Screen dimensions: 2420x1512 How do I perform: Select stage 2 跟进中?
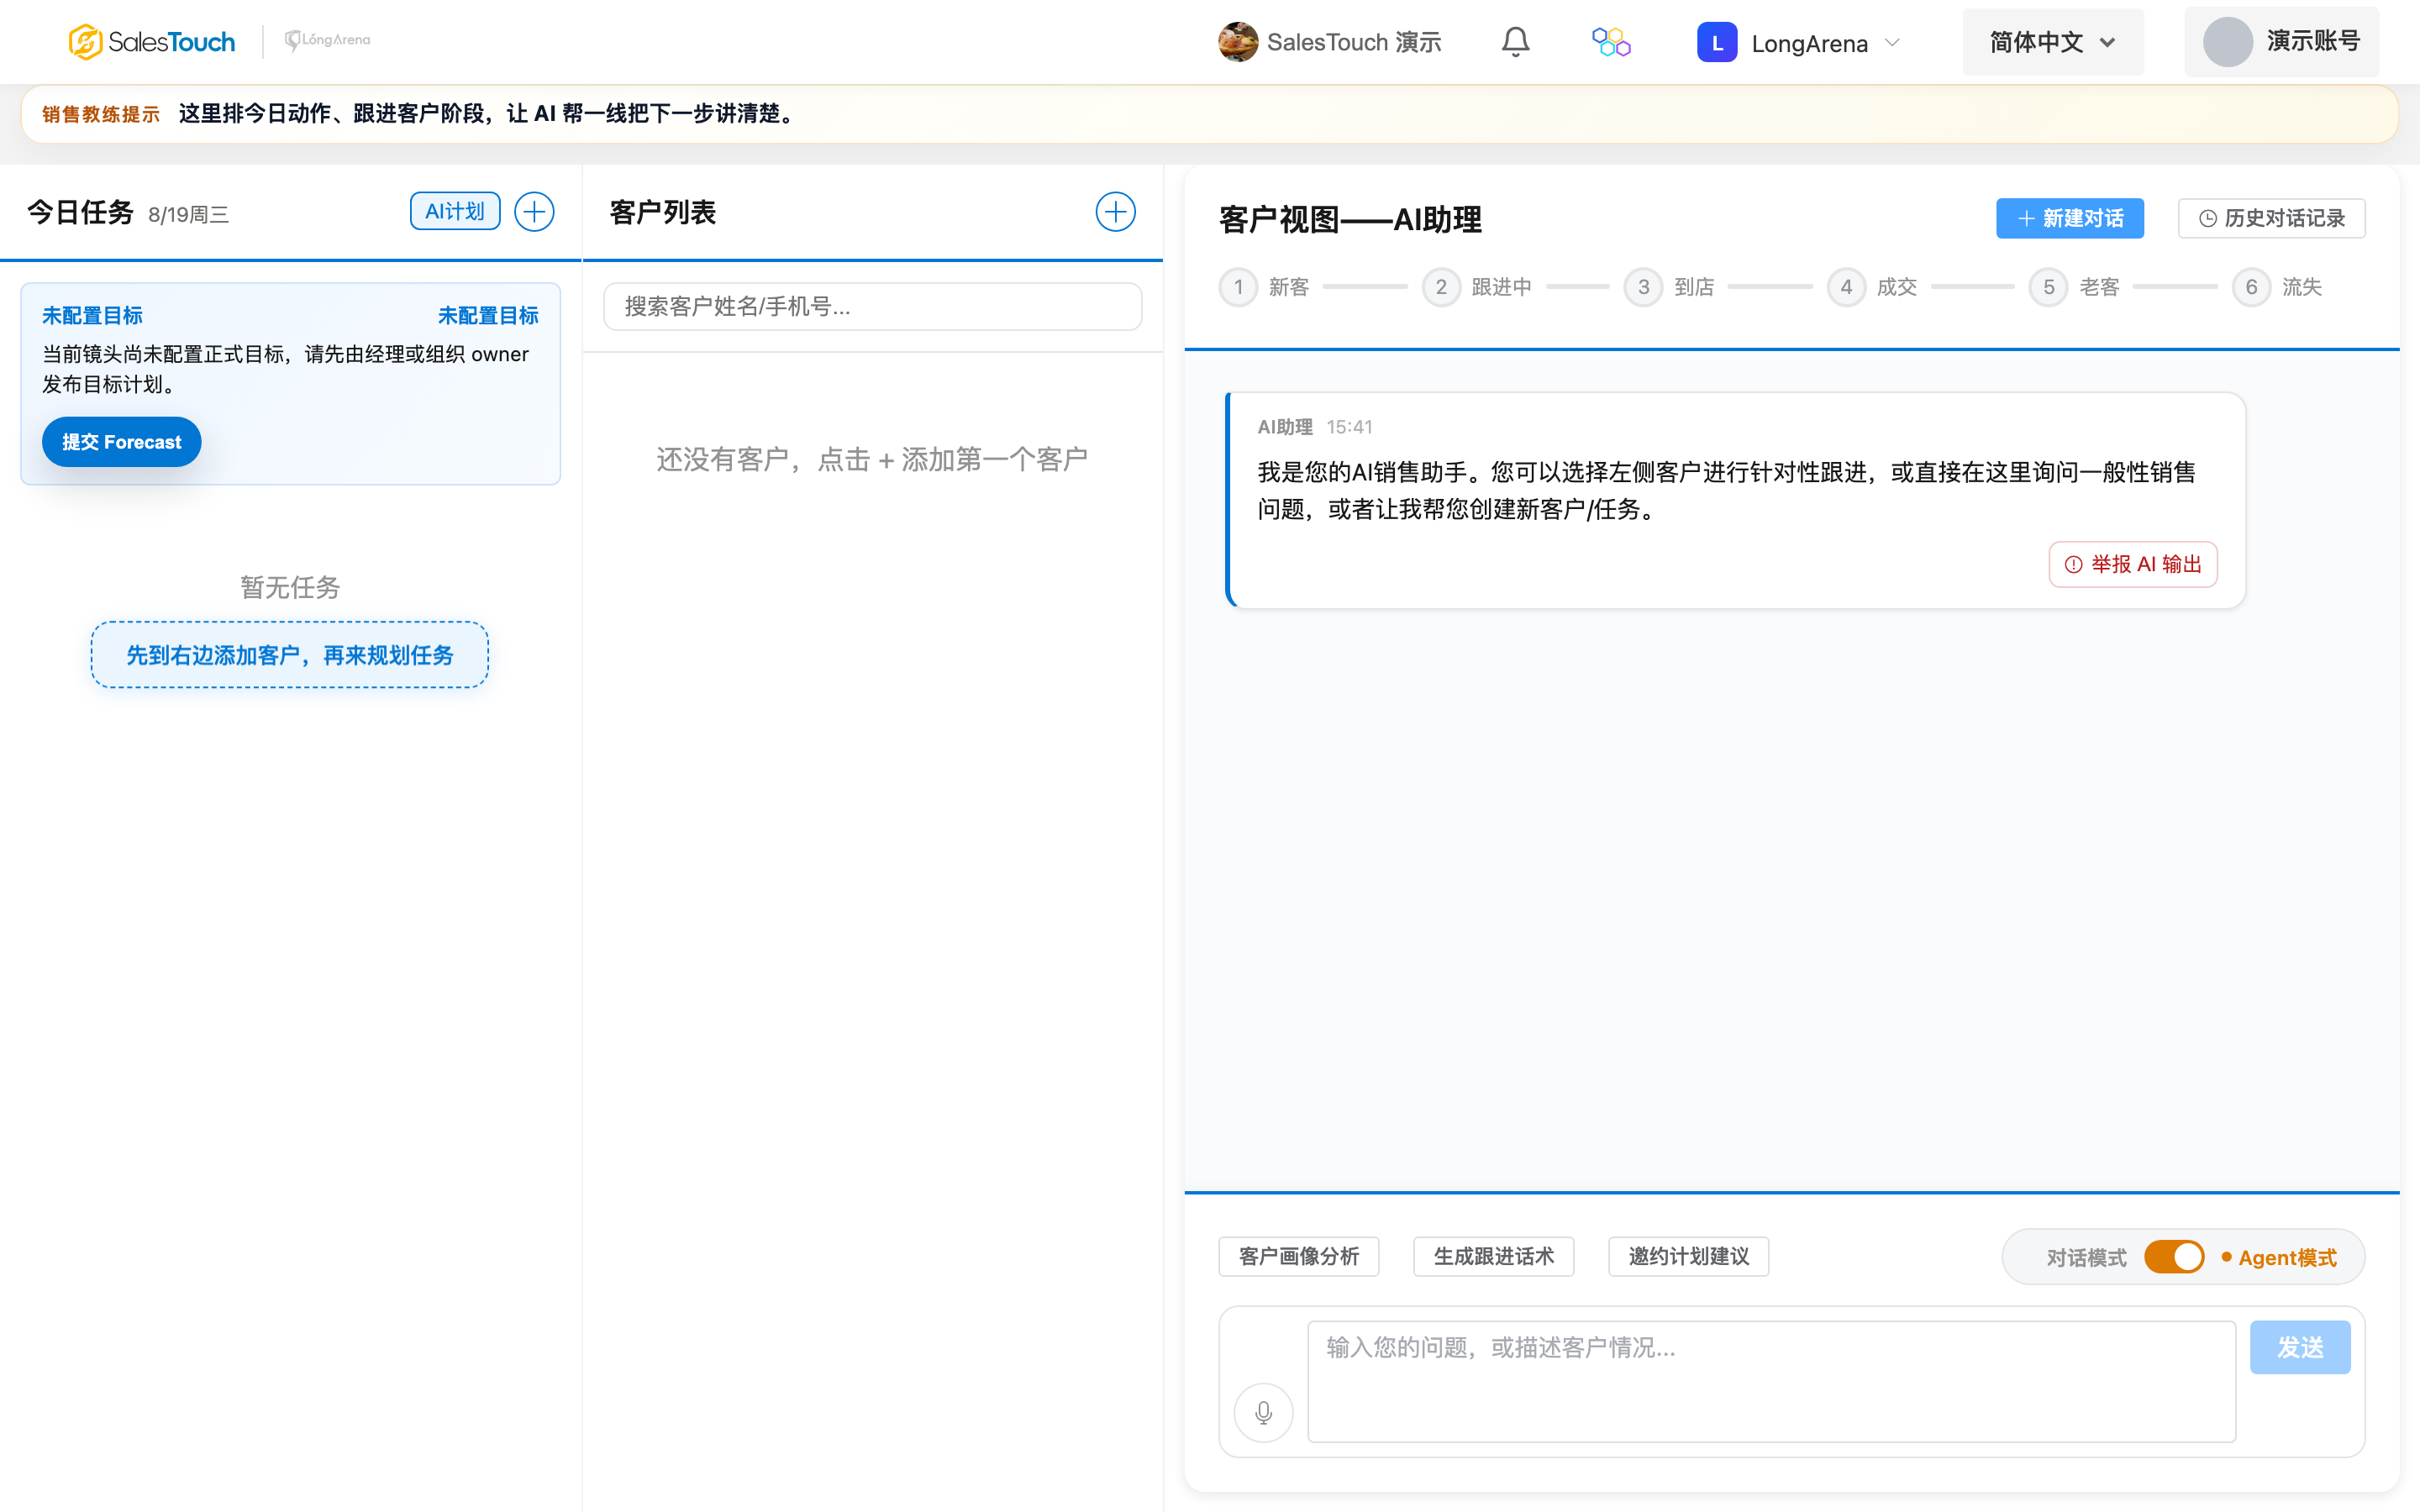click(x=1477, y=287)
